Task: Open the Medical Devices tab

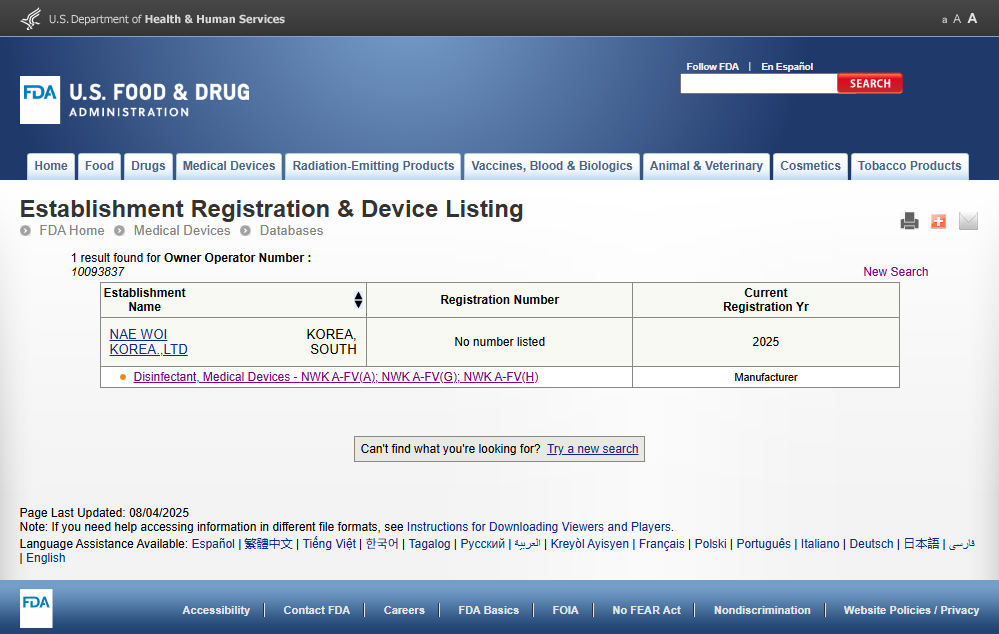Action: click(229, 166)
